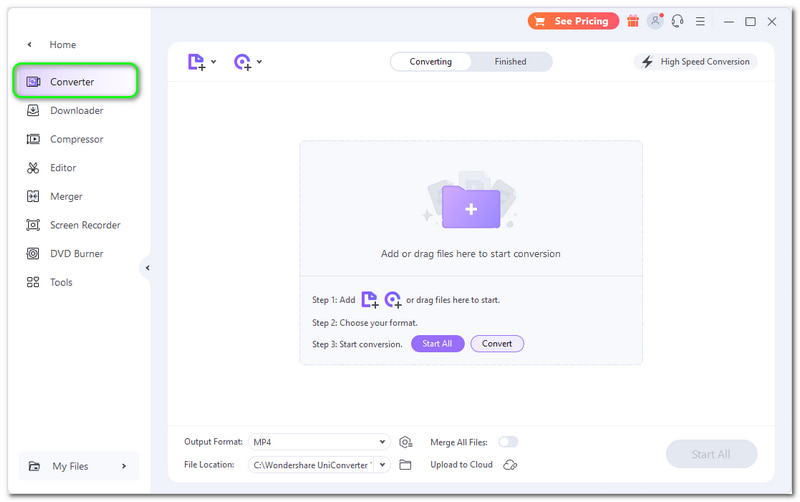Expand the Output Format MP4 dropdown
This screenshot has width=800, height=502.
(x=382, y=442)
